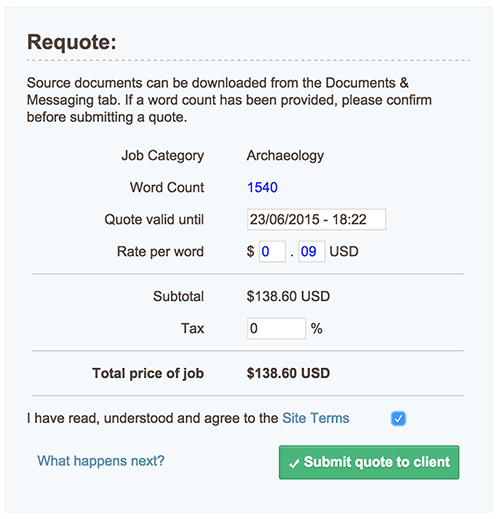500x519 pixels.
Task: Click the Quote valid until label
Action: coord(154,220)
